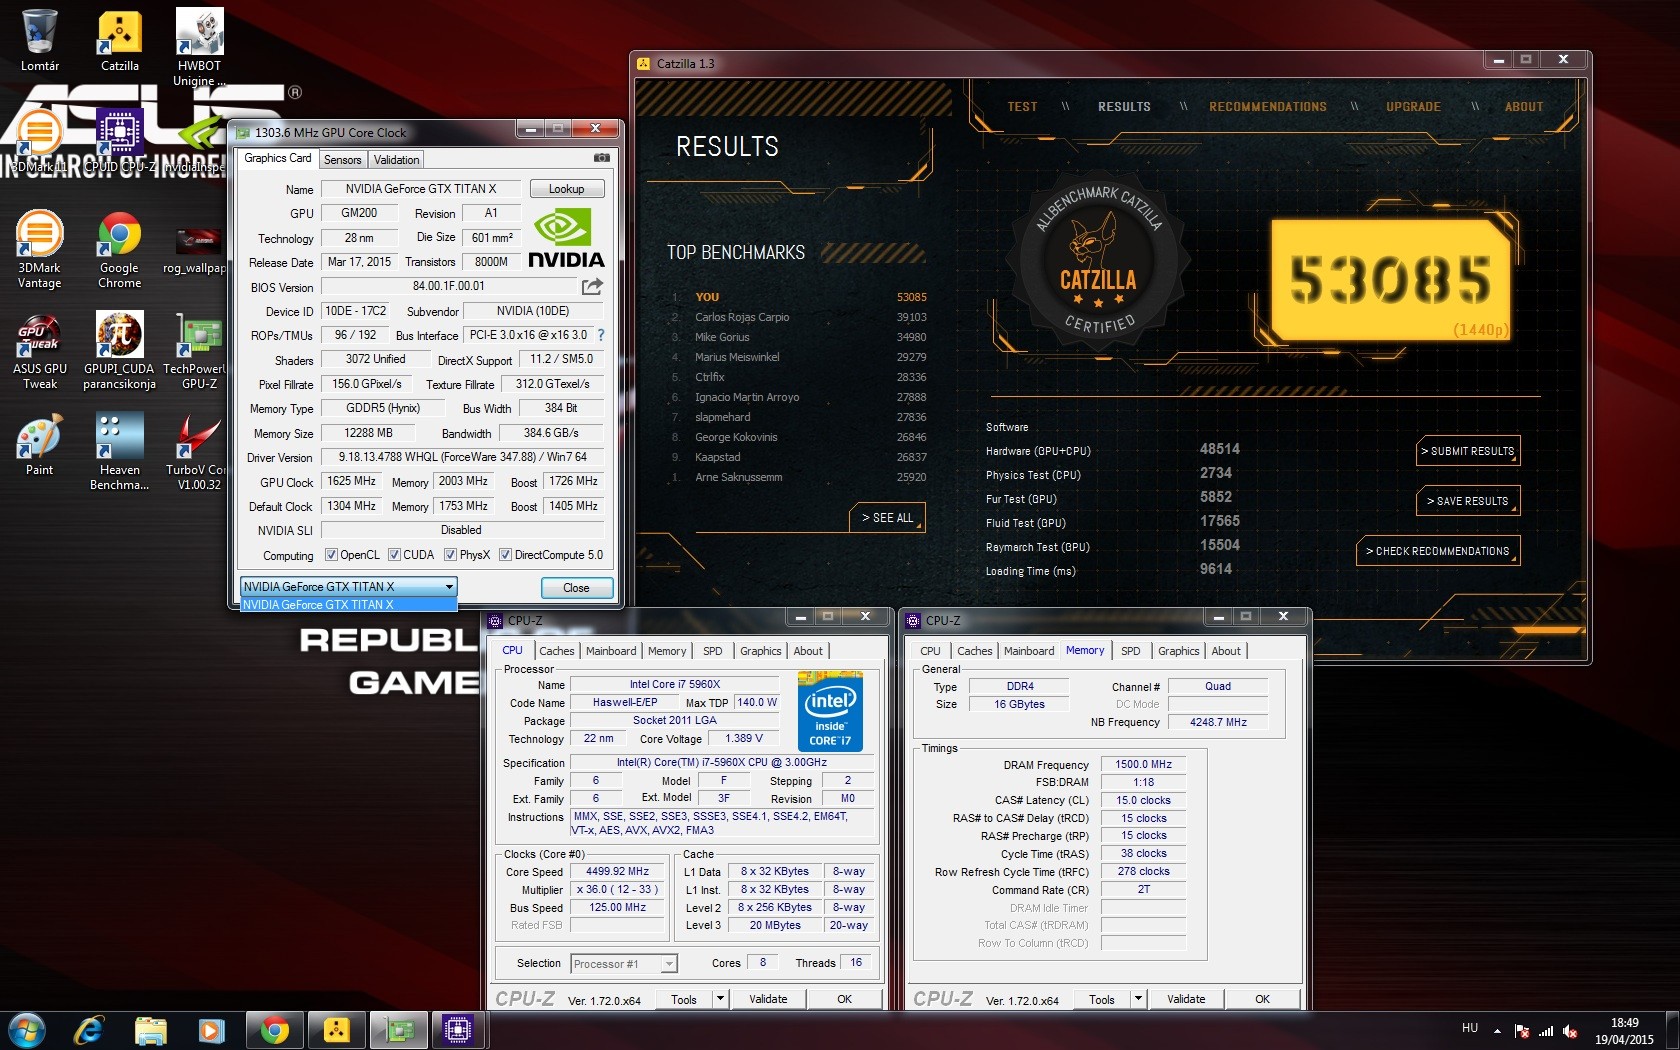1680x1050 pixels.
Task: Toggle the OpenCL checkbox in GPU-Z
Action: point(331,555)
